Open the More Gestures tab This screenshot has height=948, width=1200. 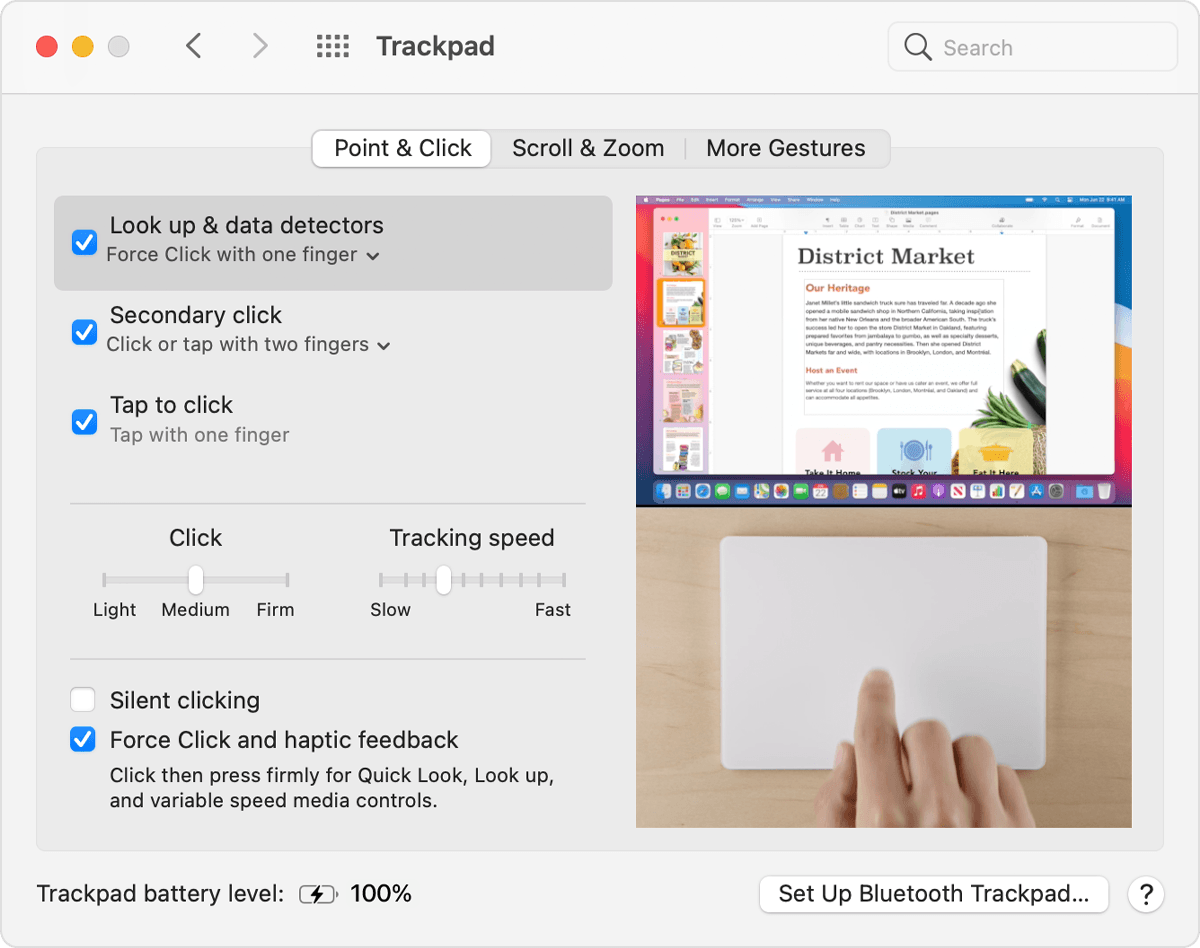point(786,147)
